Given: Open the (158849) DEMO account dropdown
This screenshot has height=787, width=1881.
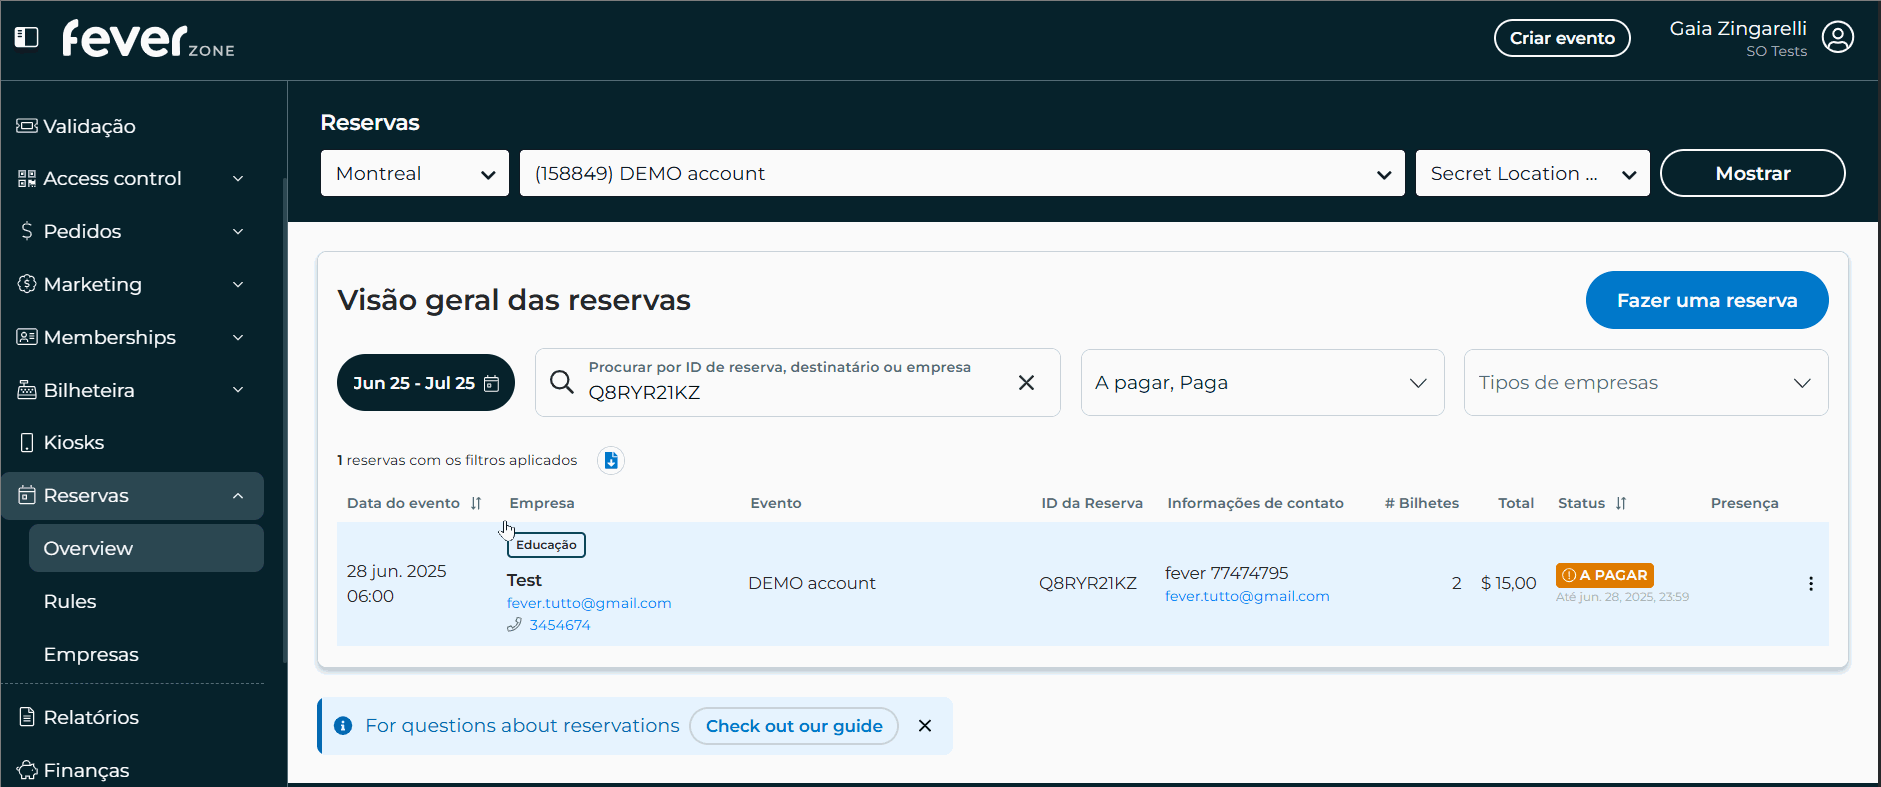Looking at the screenshot, I should pos(962,173).
